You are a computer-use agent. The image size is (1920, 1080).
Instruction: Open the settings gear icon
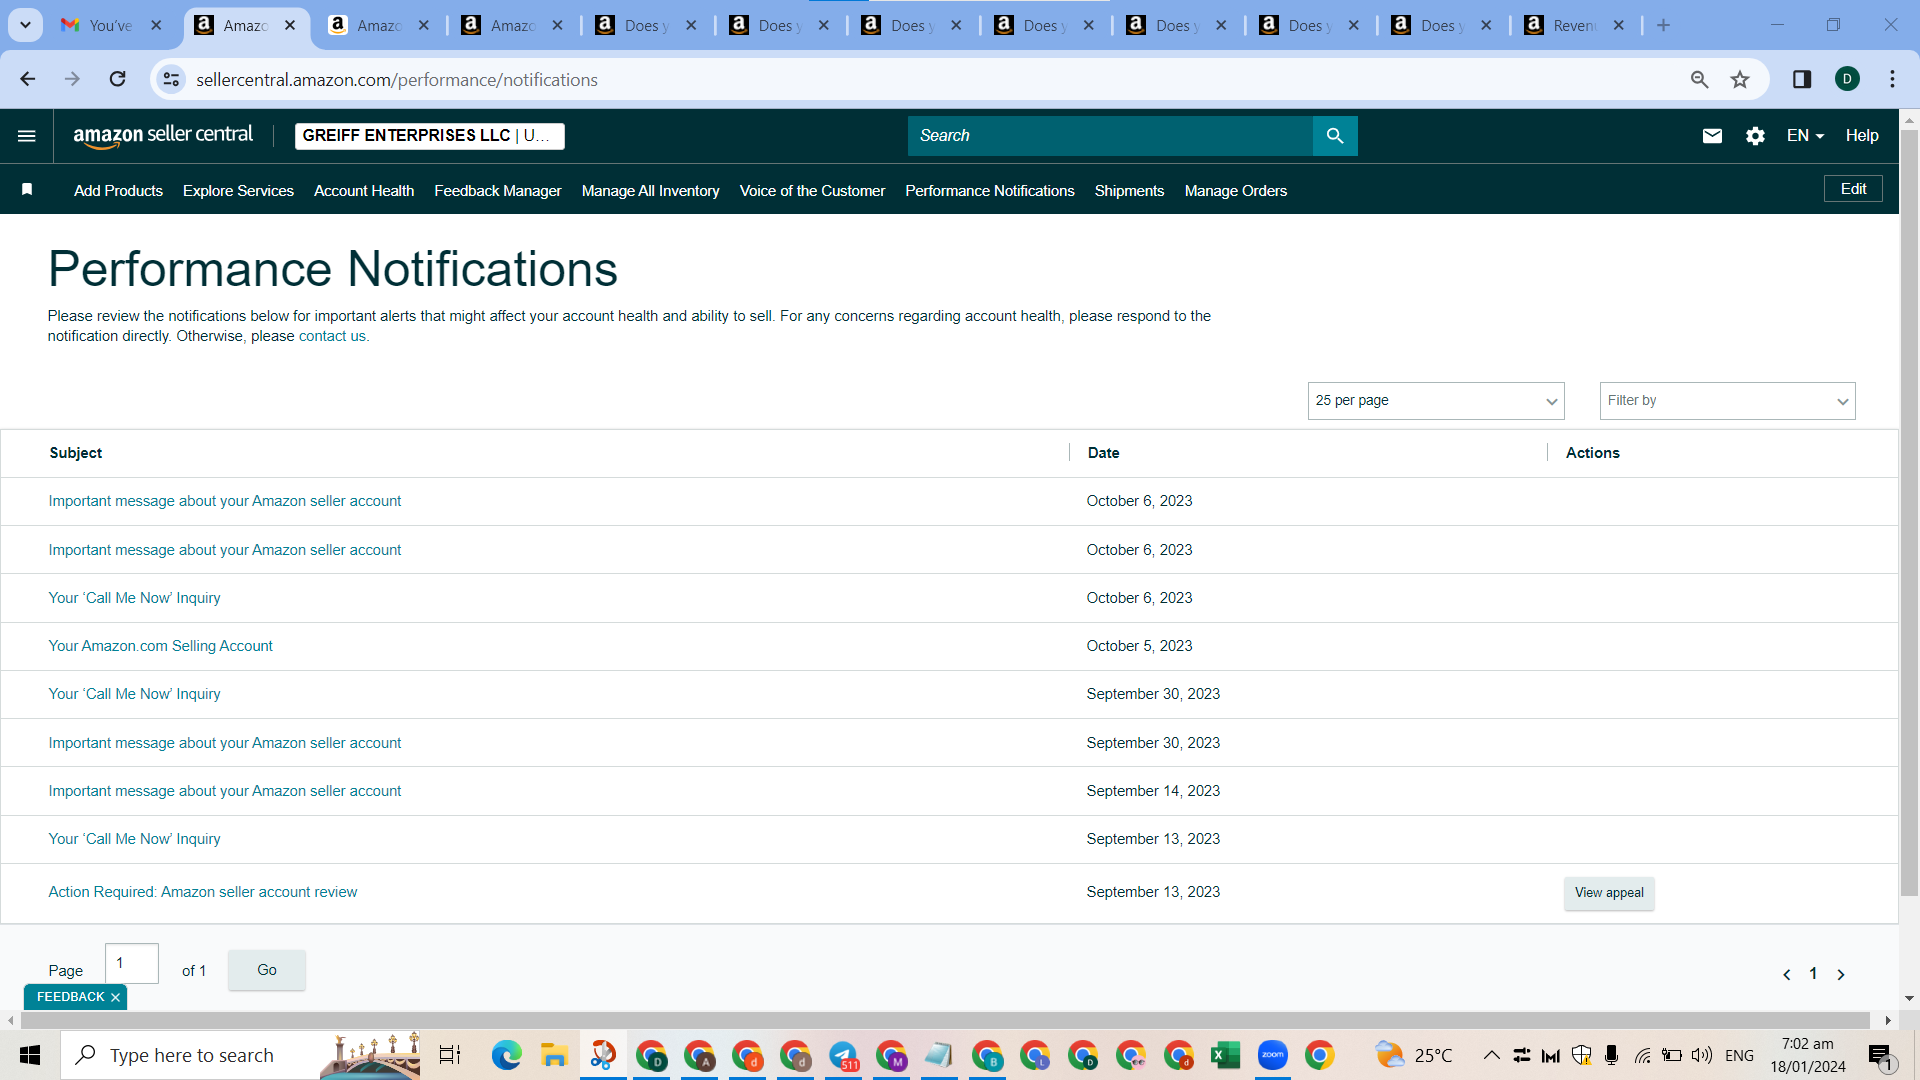tap(1755, 136)
